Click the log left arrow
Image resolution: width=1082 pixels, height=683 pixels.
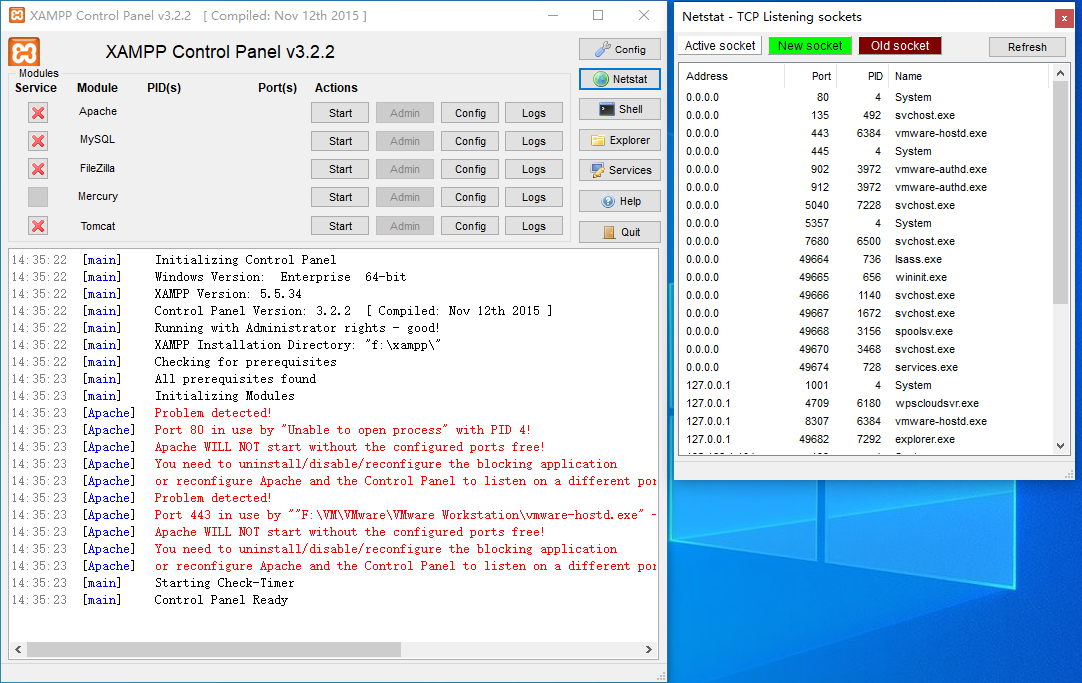[x=18, y=649]
